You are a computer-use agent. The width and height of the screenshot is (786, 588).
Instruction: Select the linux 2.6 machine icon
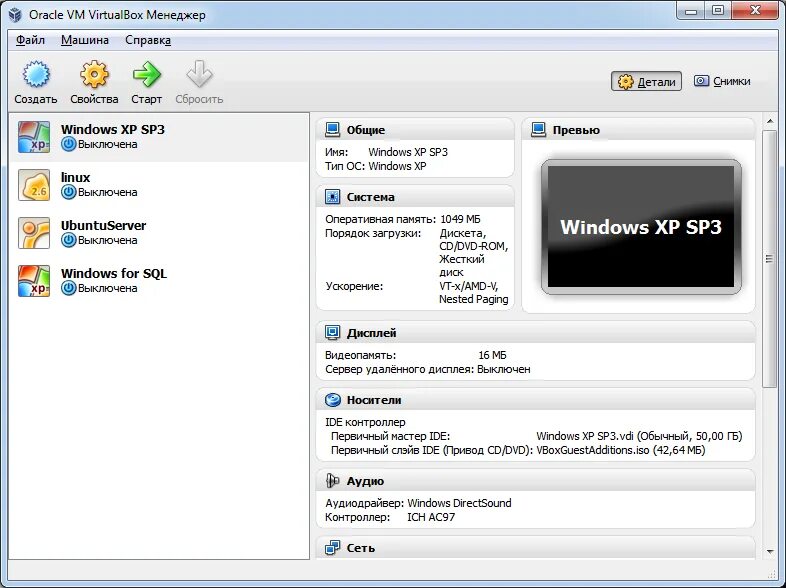click(x=34, y=185)
